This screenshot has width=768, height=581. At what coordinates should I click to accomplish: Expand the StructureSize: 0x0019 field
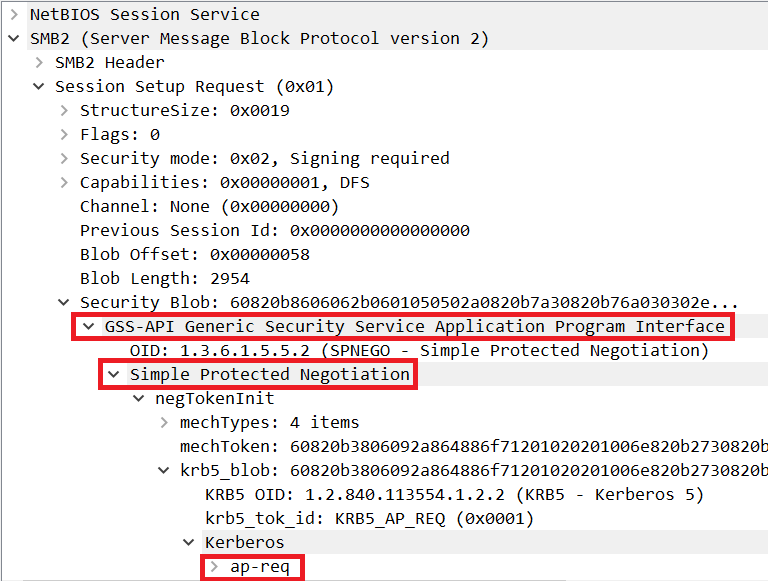64,111
